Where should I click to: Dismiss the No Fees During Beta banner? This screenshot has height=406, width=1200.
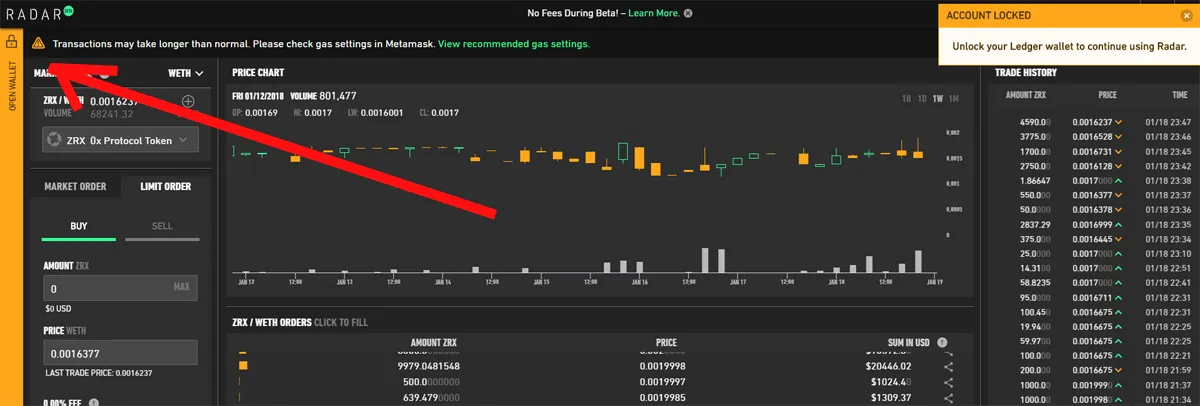pyautogui.click(x=688, y=13)
